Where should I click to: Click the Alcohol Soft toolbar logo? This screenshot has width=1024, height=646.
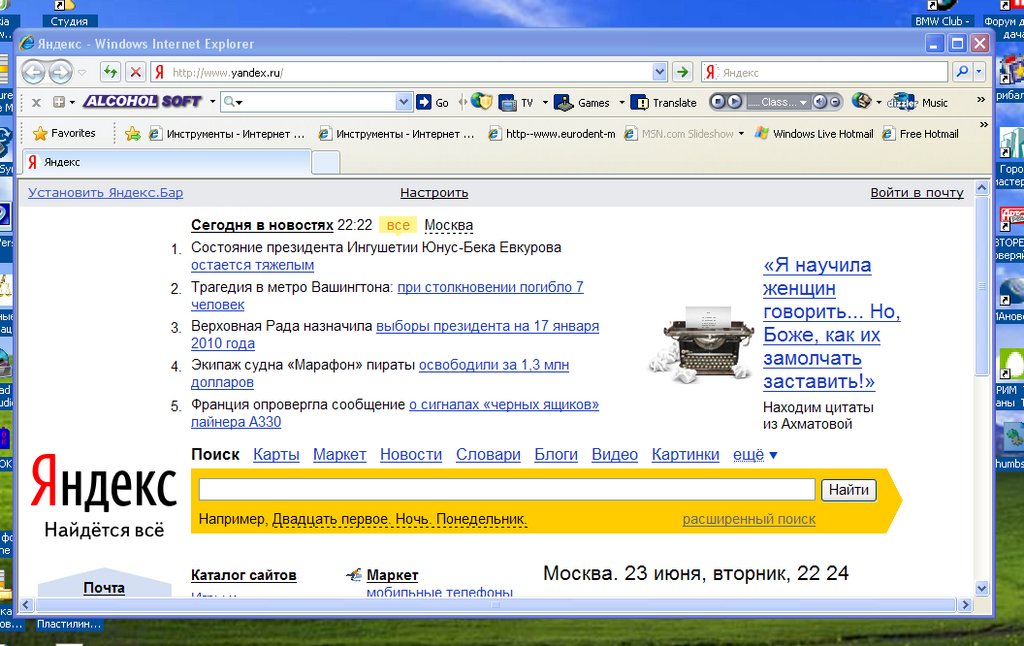coord(142,101)
